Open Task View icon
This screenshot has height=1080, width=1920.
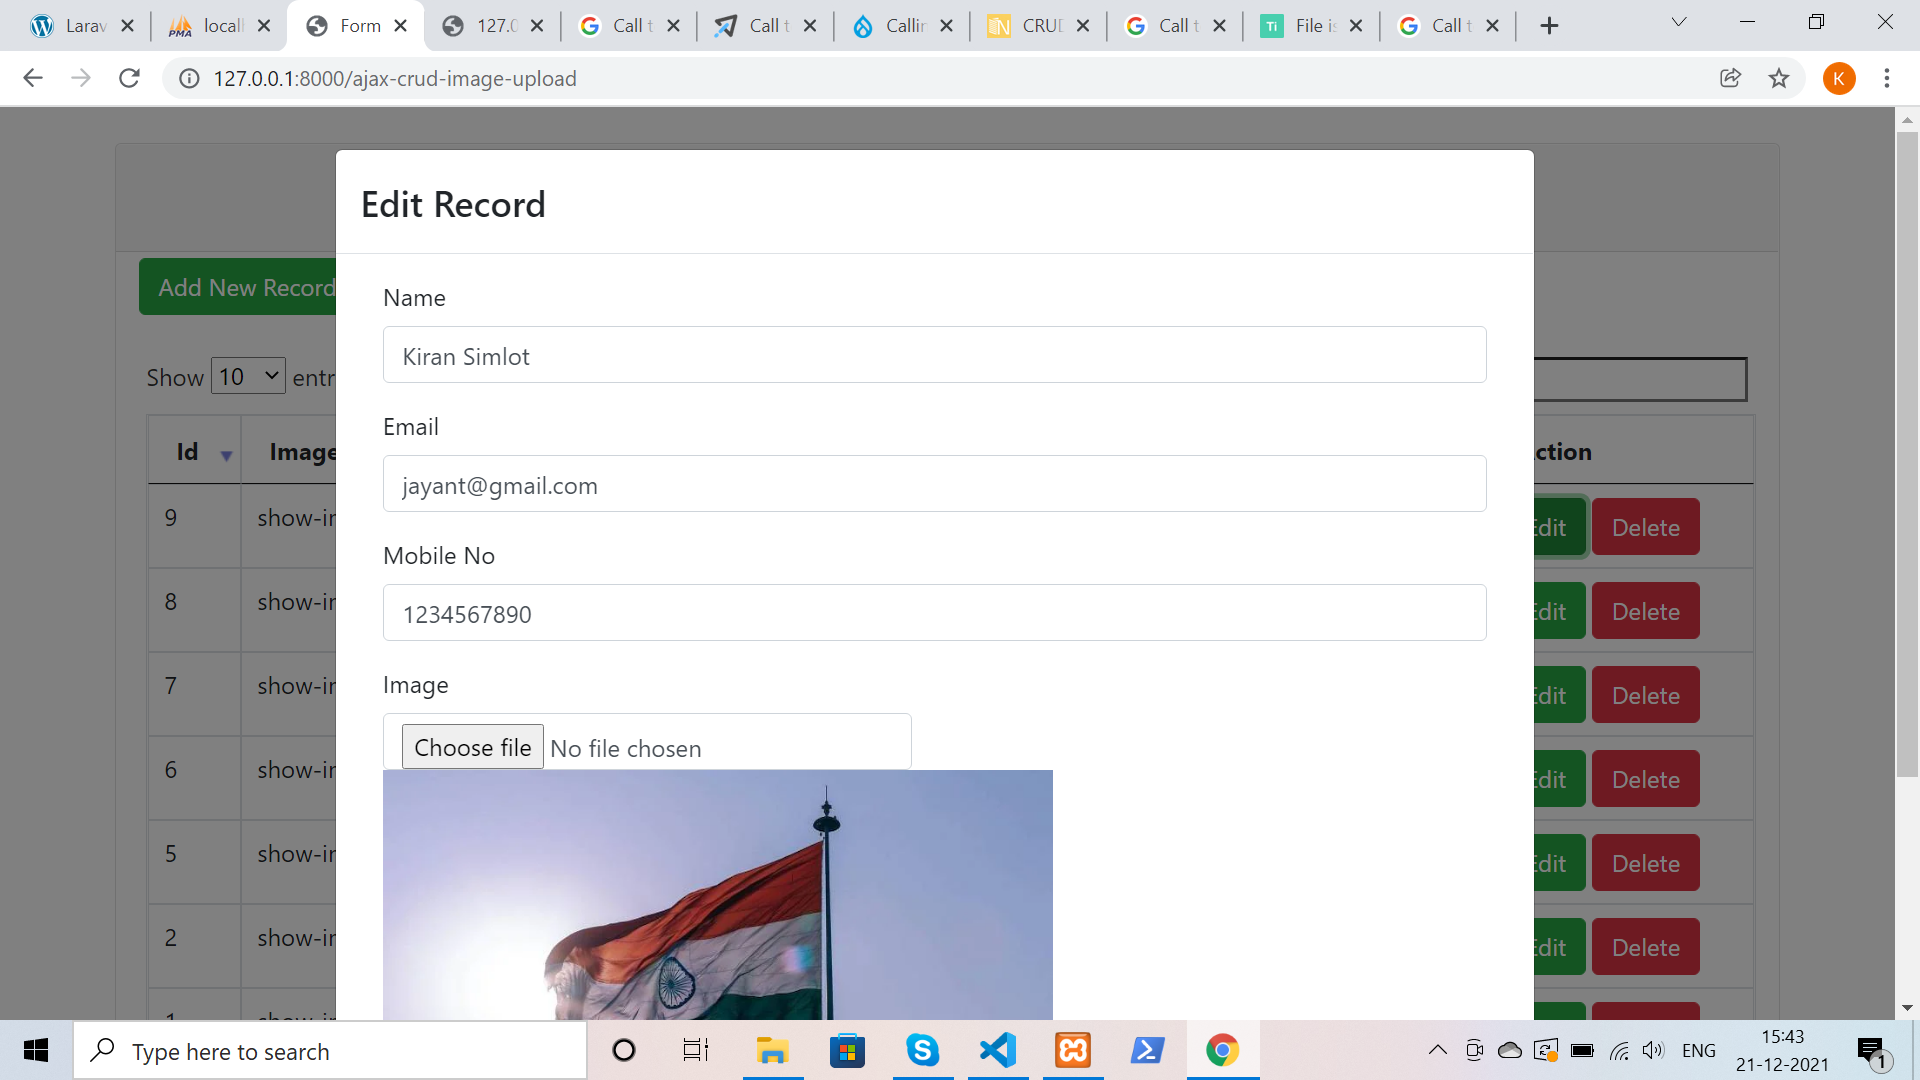click(x=695, y=1050)
